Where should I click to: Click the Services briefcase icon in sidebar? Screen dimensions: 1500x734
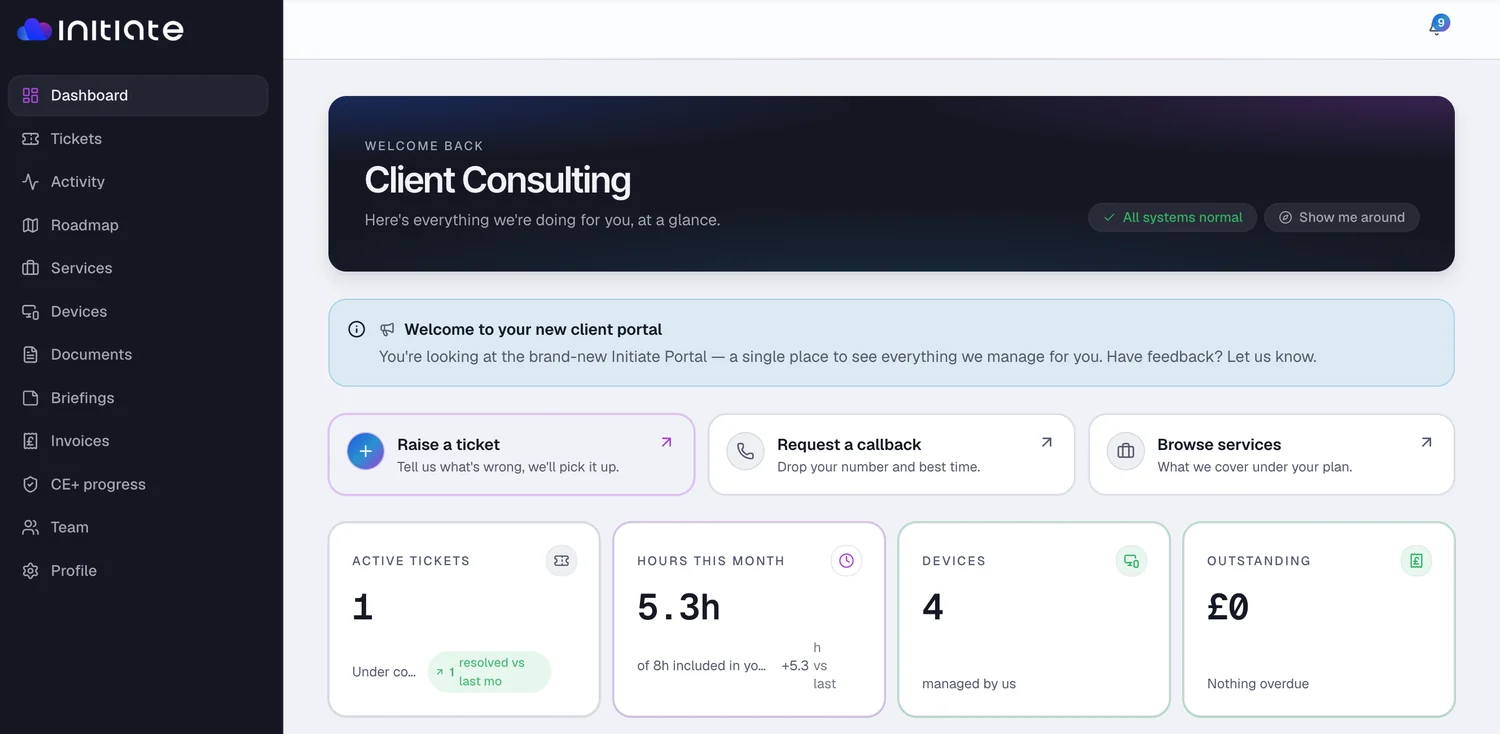coord(30,268)
